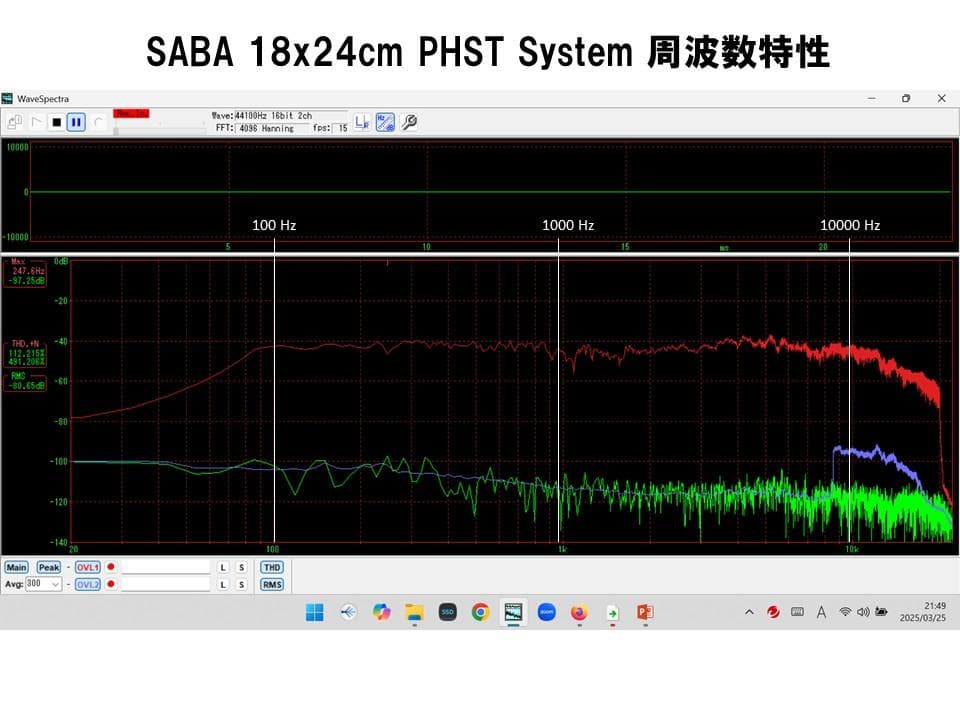The width and height of the screenshot is (960, 720).
Task: Toggle the S button beside OVL1
Action: pyautogui.click(x=241, y=567)
